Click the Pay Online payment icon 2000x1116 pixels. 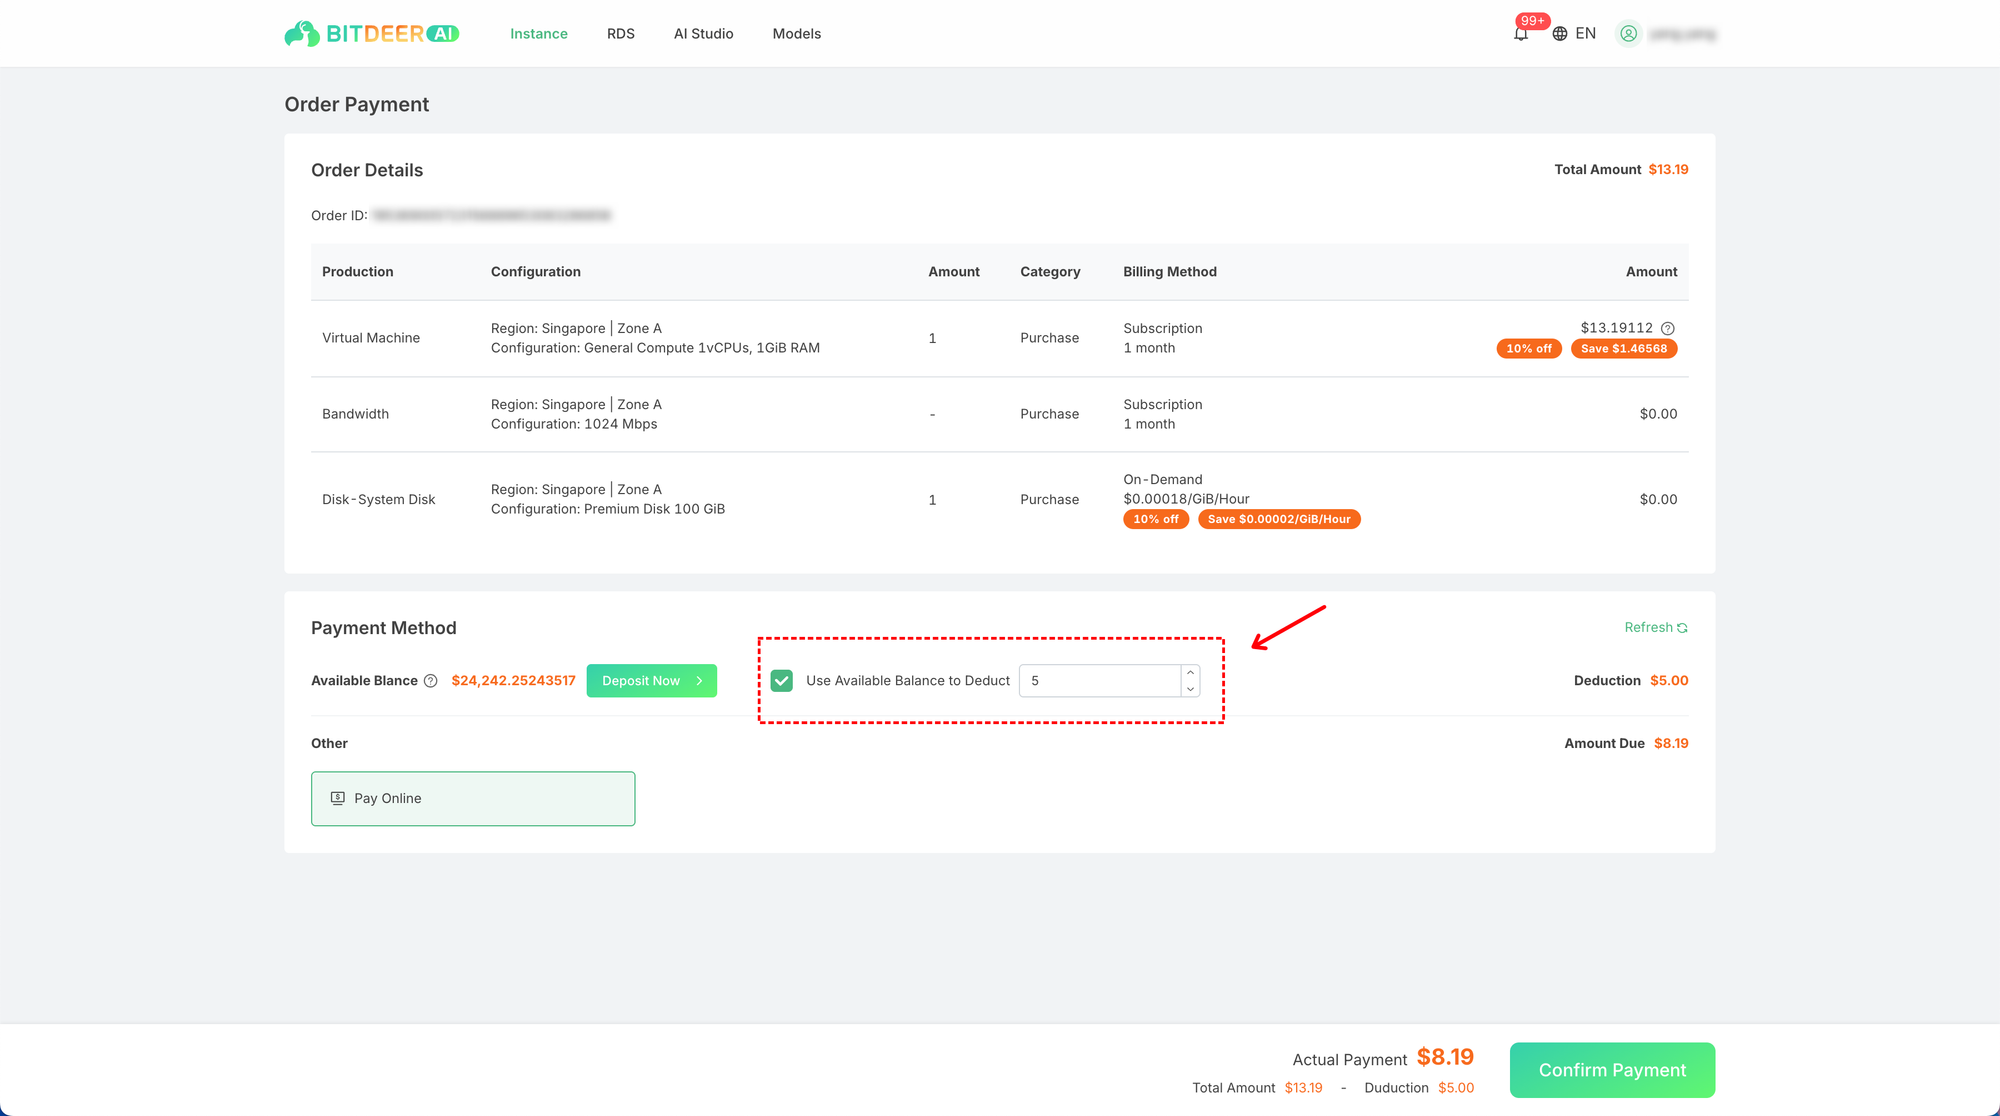[338, 798]
